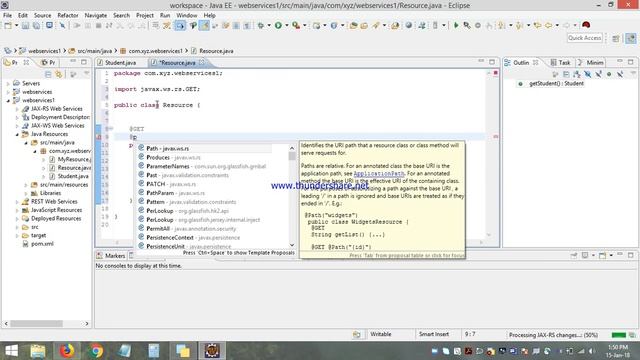Maximize the Outline view panel

pos(631,62)
